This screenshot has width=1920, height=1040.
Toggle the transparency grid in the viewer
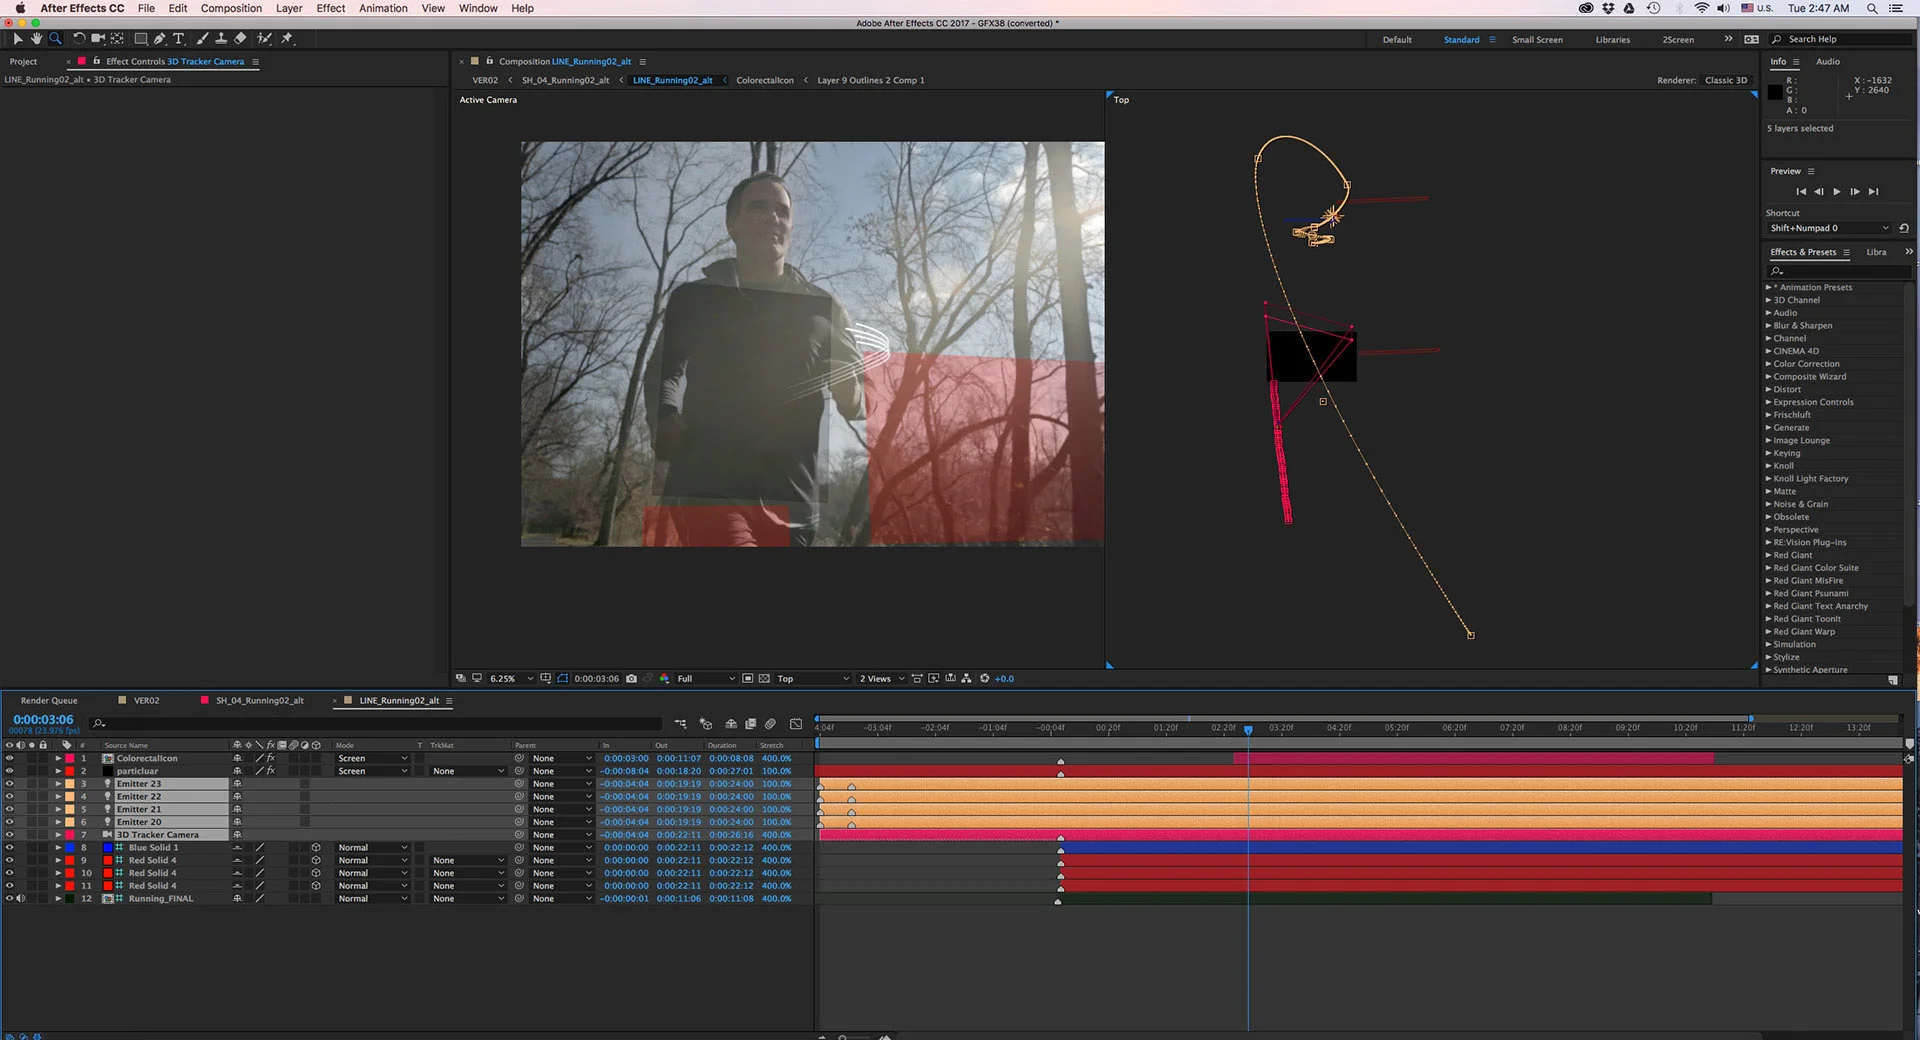click(x=765, y=679)
